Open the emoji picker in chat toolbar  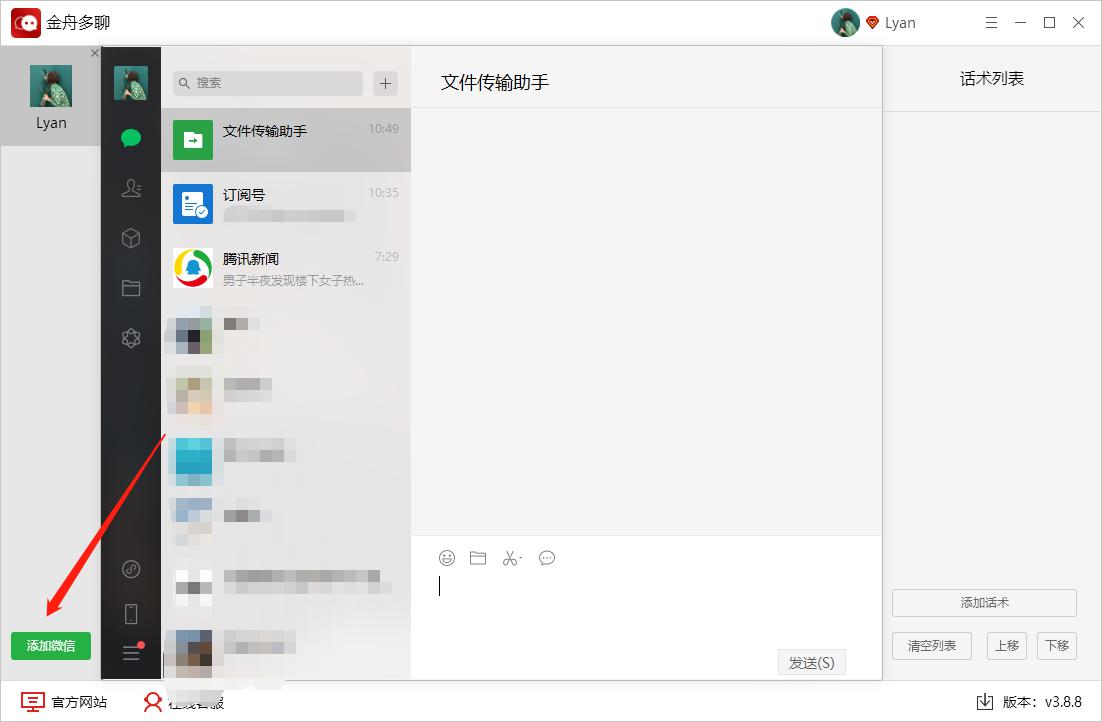(447, 558)
